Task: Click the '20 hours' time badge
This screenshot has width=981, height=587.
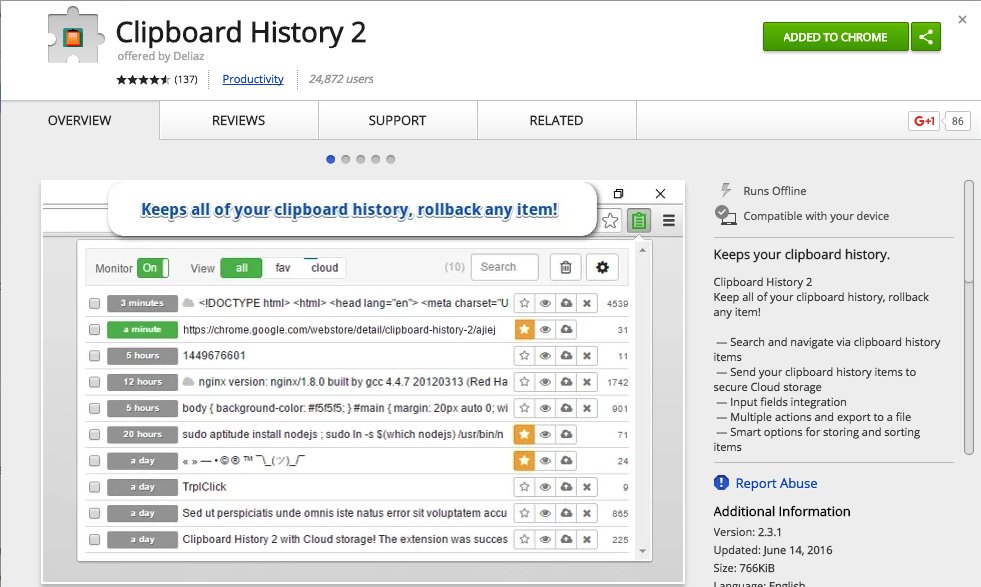Action: tap(142, 434)
